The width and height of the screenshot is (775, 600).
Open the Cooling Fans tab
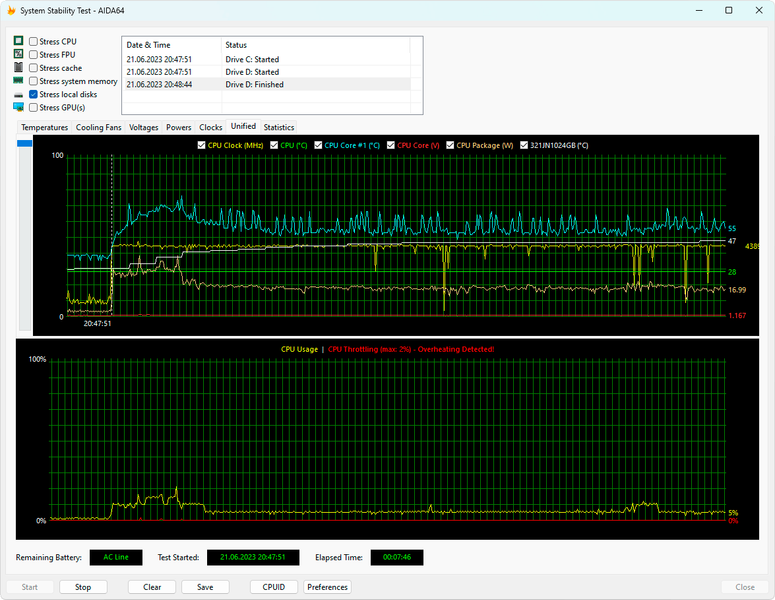pyautogui.click(x=98, y=127)
